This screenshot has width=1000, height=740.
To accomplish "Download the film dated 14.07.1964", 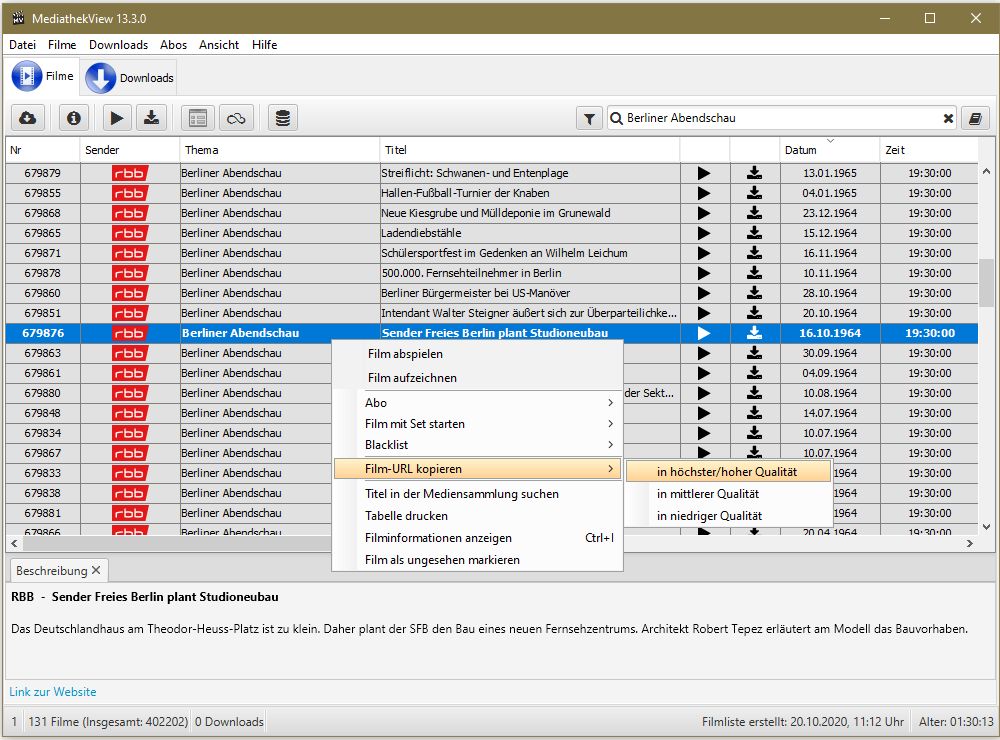I will click(x=754, y=413).
